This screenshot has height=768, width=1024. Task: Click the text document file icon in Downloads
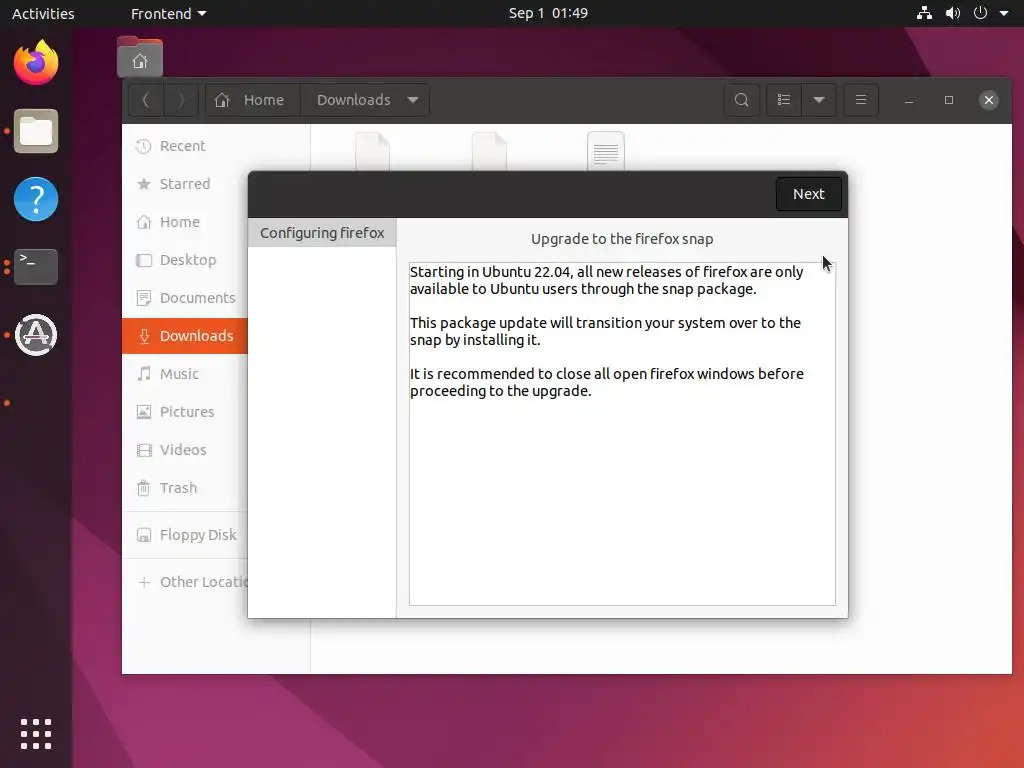pyautogui.click(x=605, y=151)
